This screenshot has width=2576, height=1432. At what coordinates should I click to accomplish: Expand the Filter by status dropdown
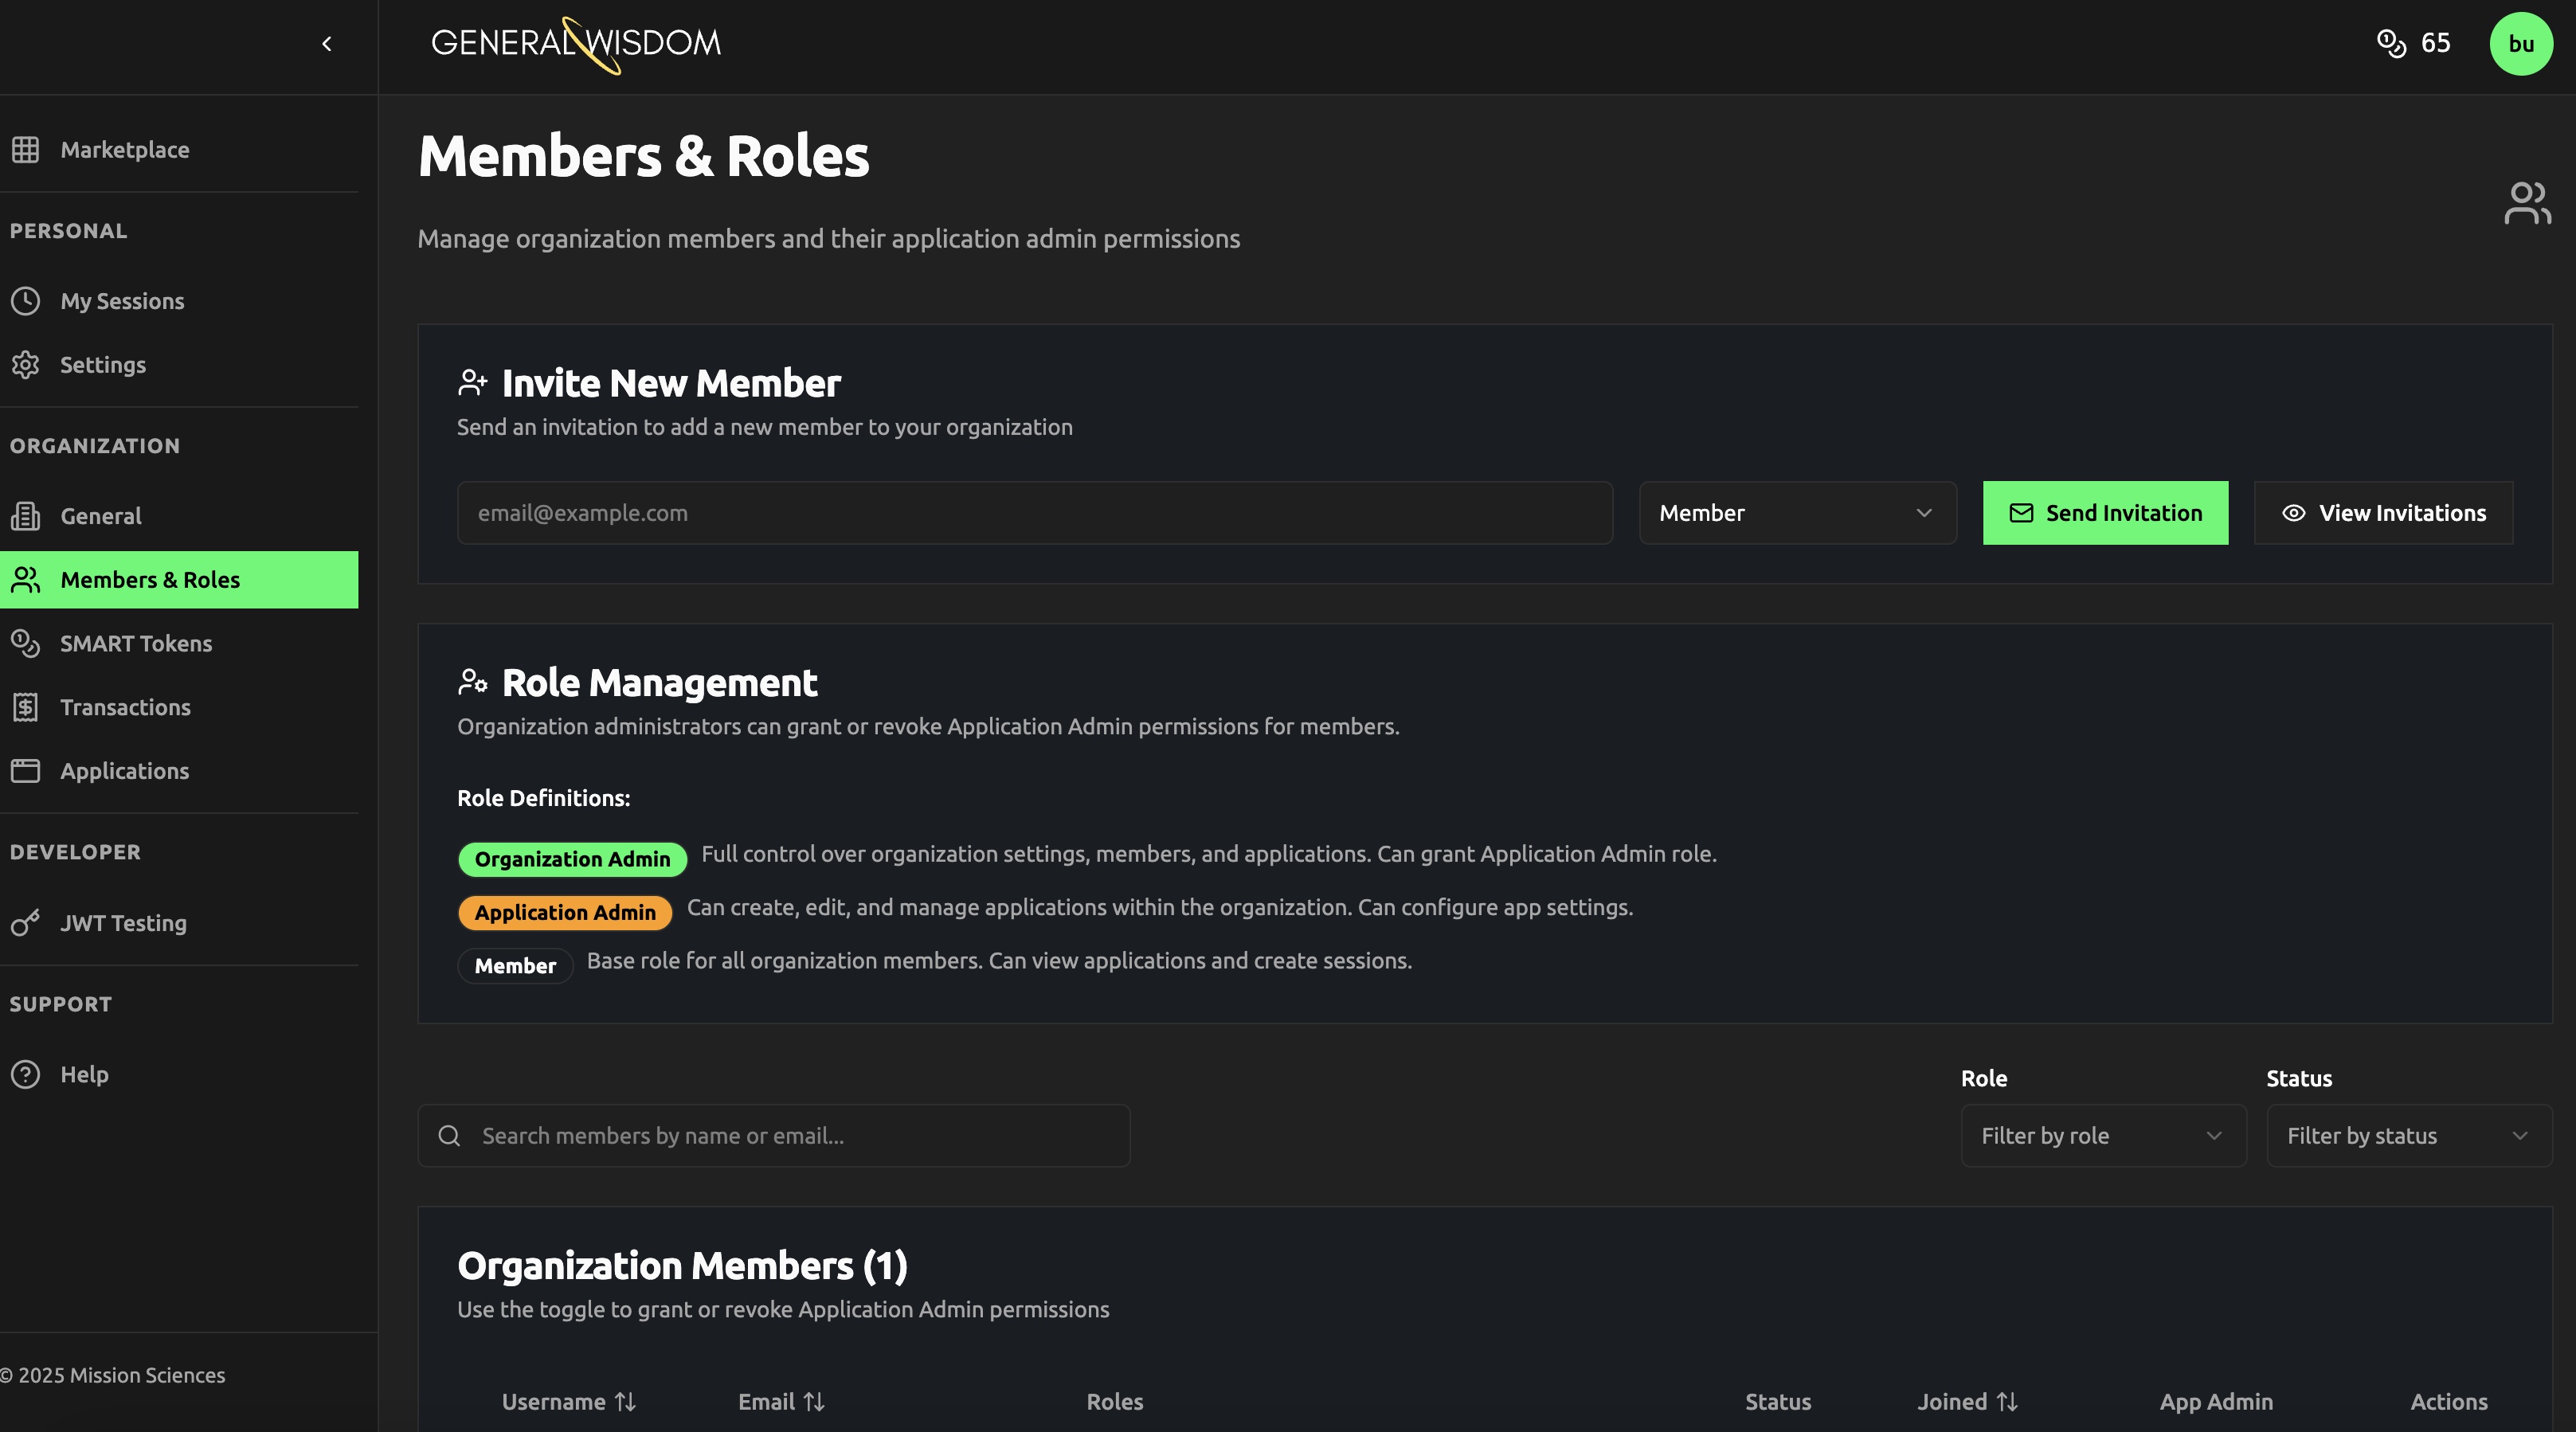2409,1136
